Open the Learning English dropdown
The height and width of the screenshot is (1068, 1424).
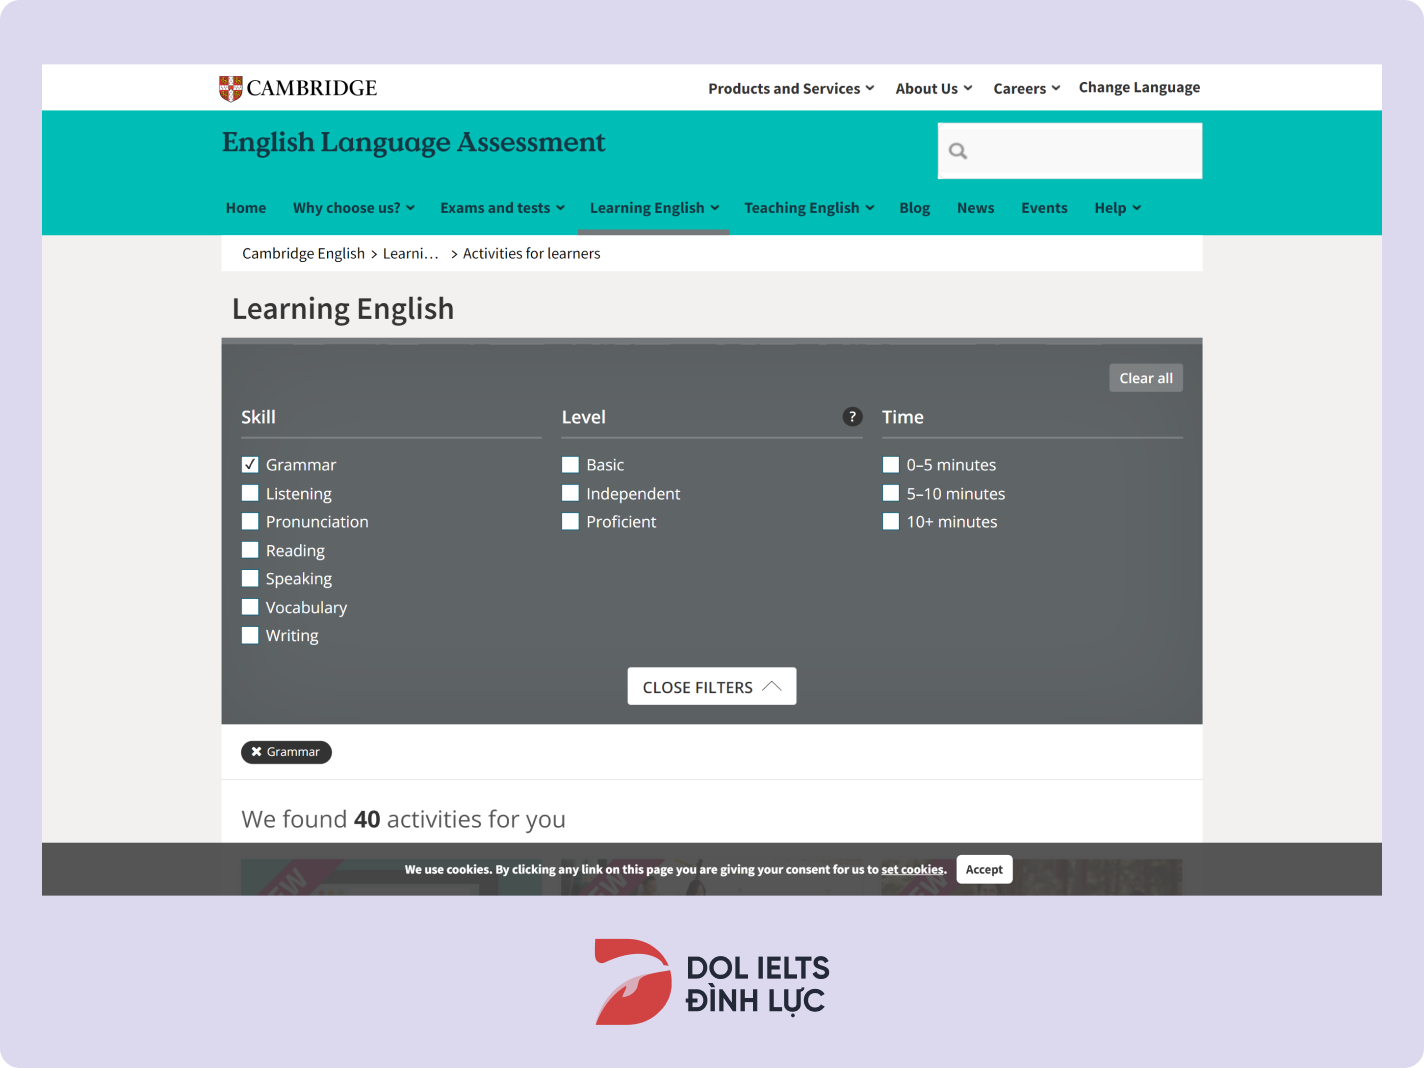[x=655, y=208]
